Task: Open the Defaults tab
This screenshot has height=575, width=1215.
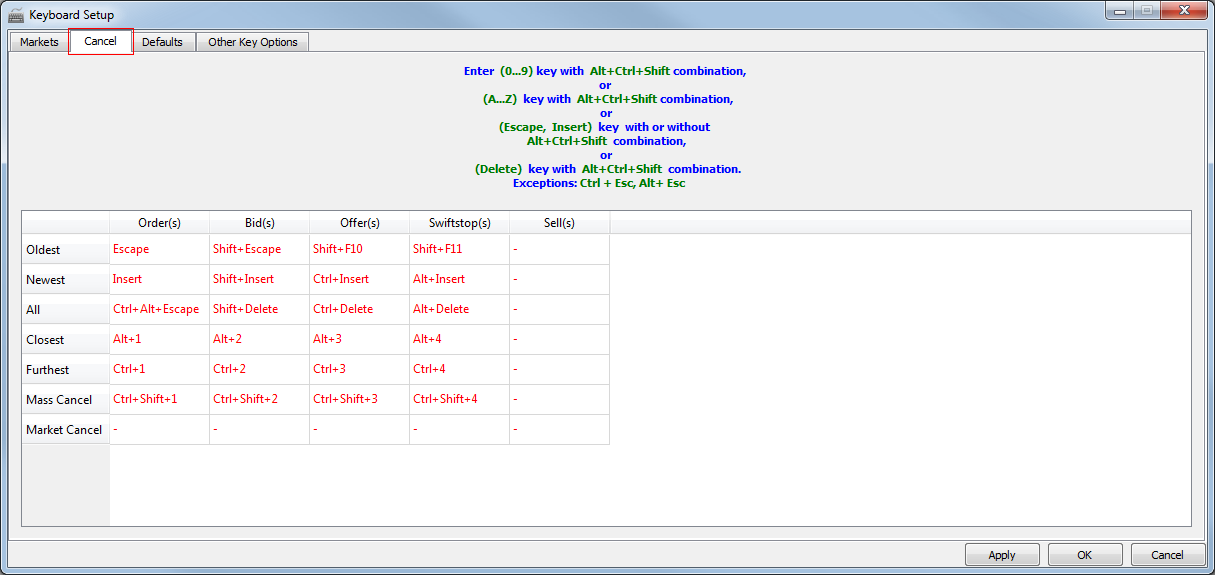Action: 162,42
